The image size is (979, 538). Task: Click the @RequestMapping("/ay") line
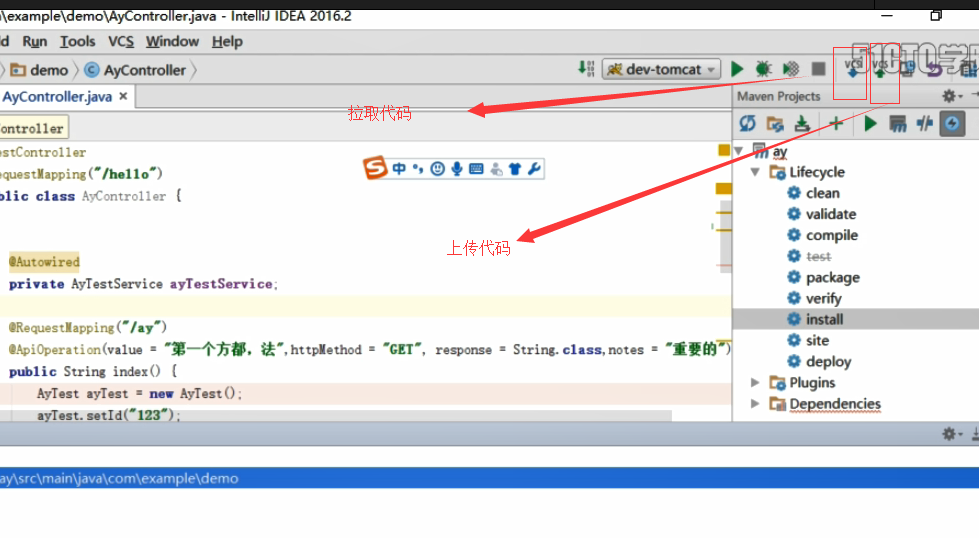pos(87,327)
